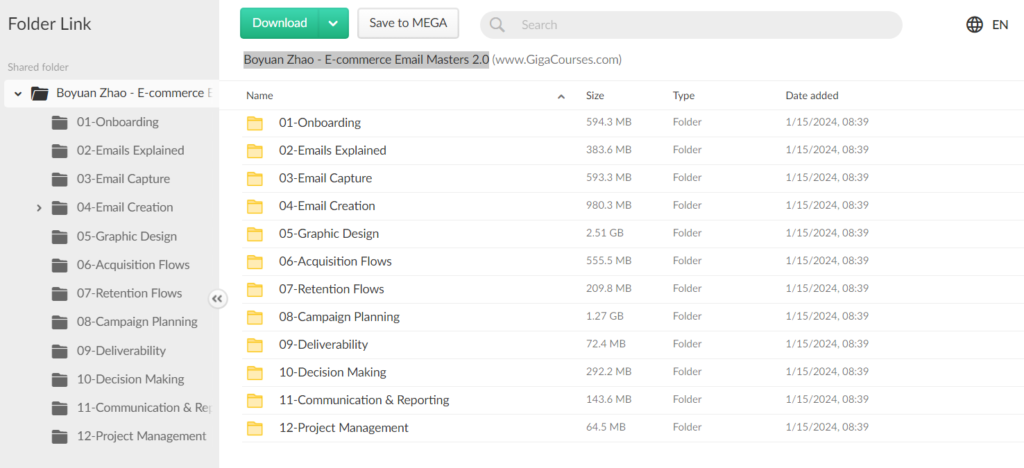The height and width of the screenshot is (468, 1024).
Task: Open 03-Email Capture name in file list
Action: (x=325, y=178)
